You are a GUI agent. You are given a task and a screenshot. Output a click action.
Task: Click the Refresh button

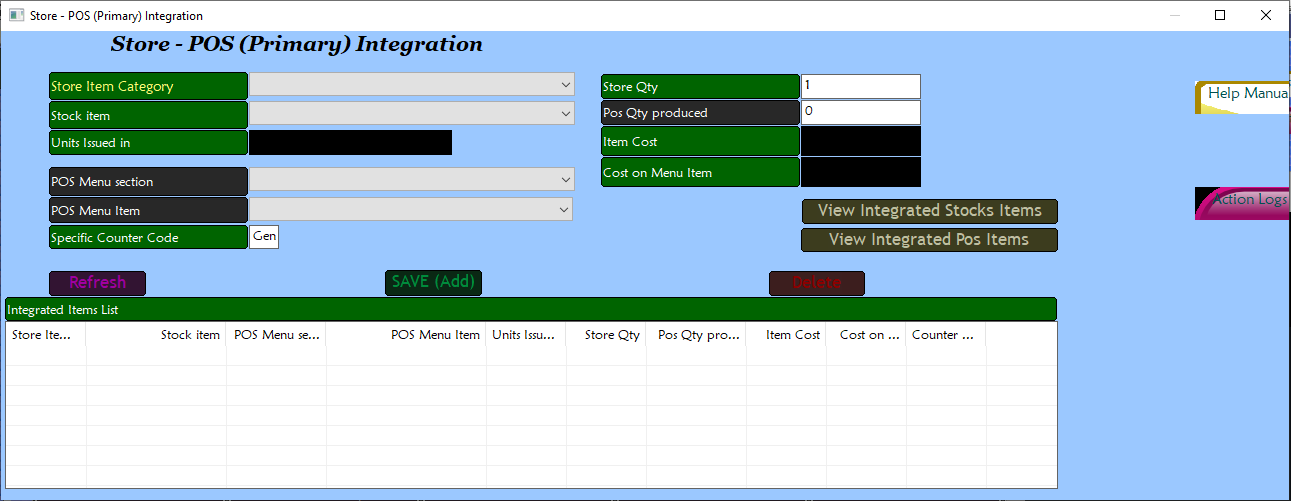97,283
